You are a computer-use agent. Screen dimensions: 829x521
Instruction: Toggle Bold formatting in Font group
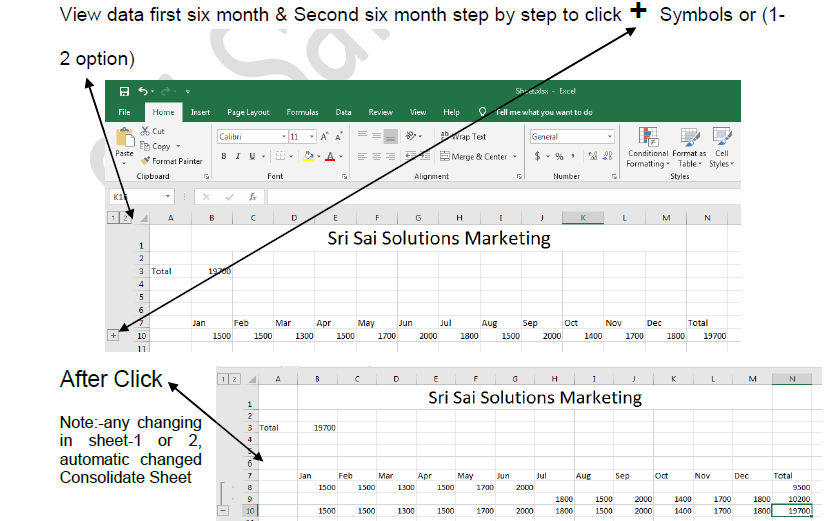pos(224,156)
